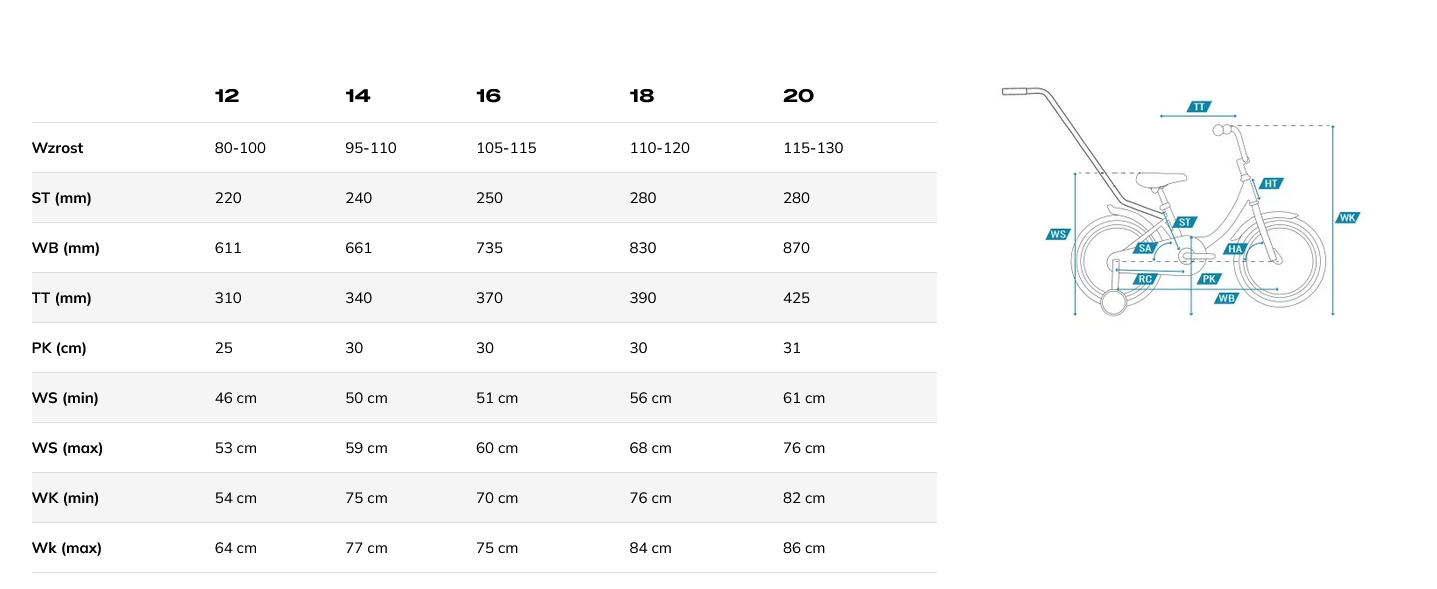The height and width of the screenshot is (589, 1437).
Task: Select the size 16 column header
Action: (x=488, y=96)
